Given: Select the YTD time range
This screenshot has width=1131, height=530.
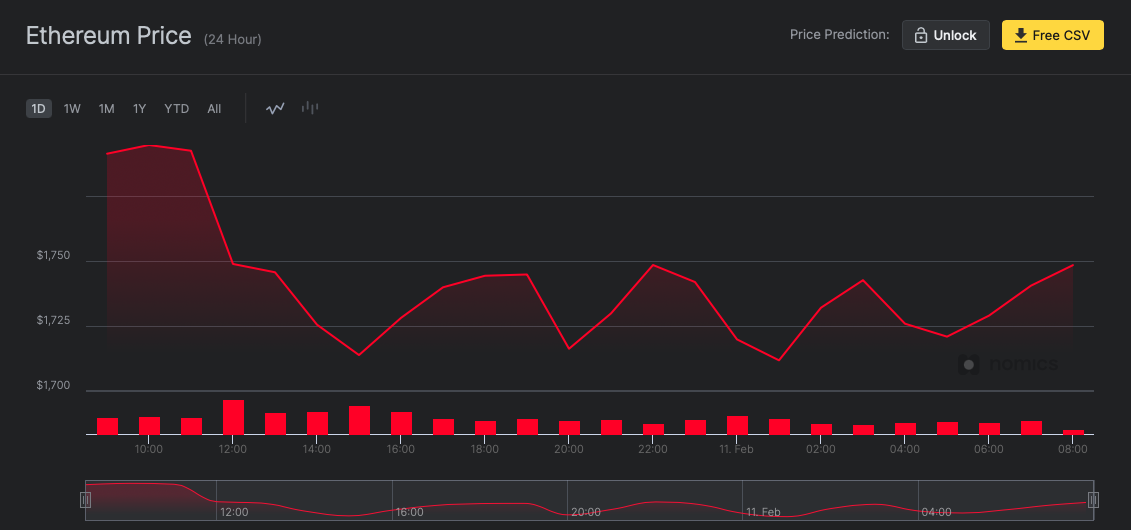Looking at the screenshot, I should point(177,109).
